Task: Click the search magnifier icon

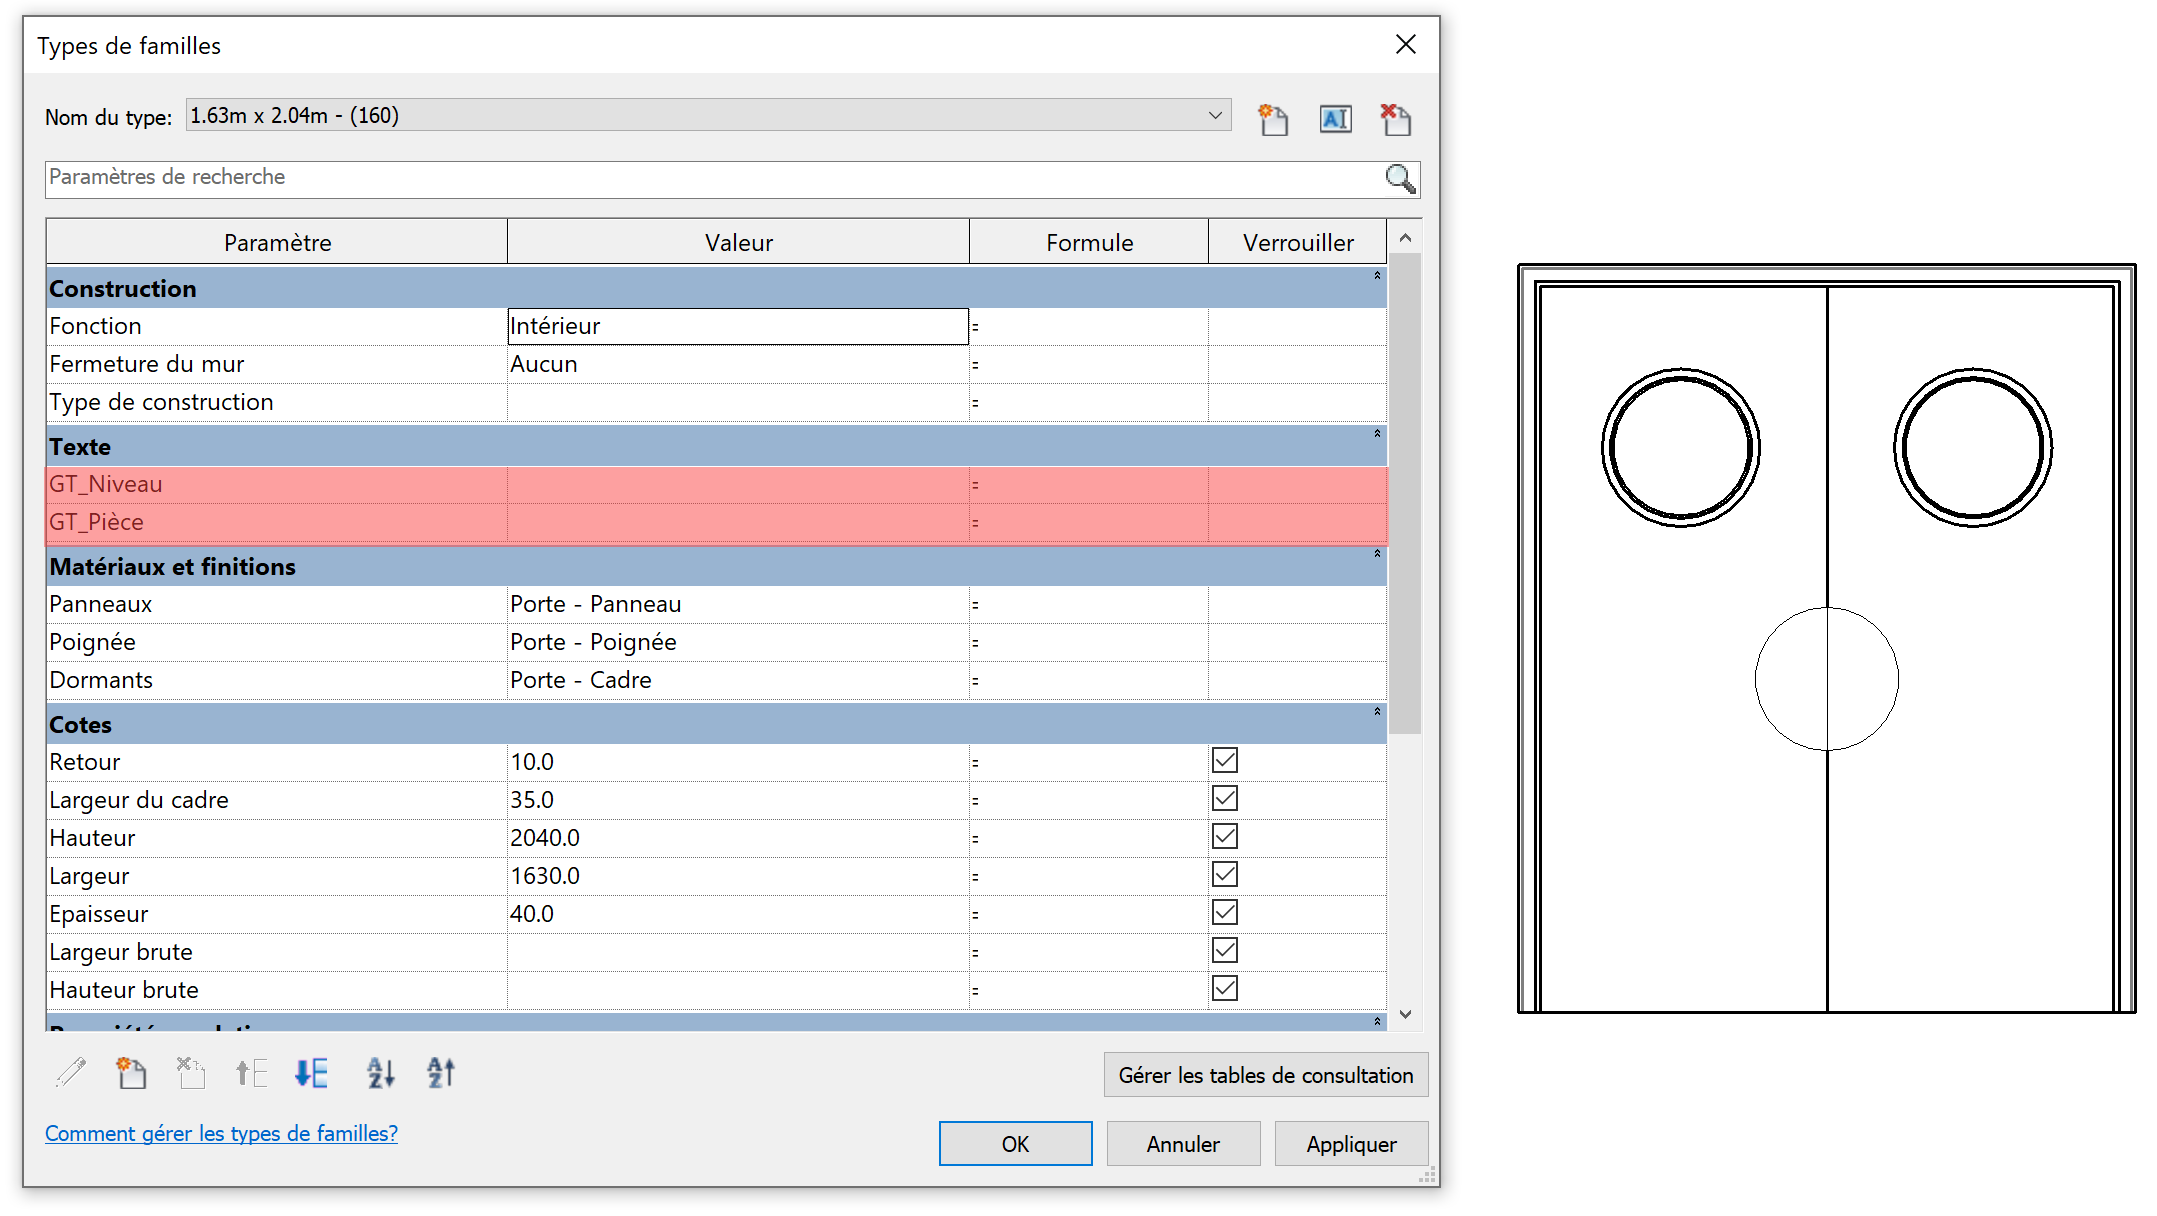Action: pyautogui.click(x=1400, y=179)
